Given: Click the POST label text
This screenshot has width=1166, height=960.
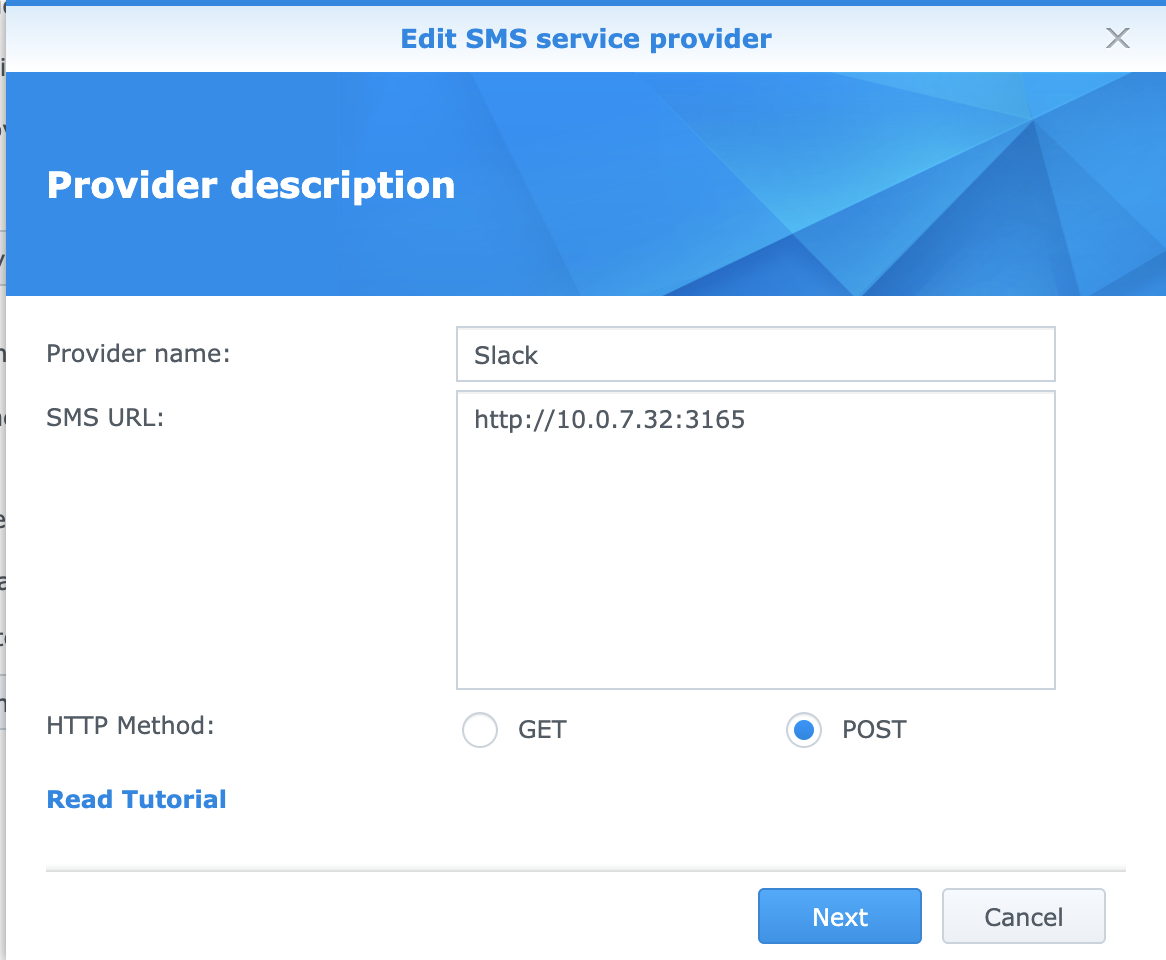Looking at the screenshot, I should tap(874, 730).
